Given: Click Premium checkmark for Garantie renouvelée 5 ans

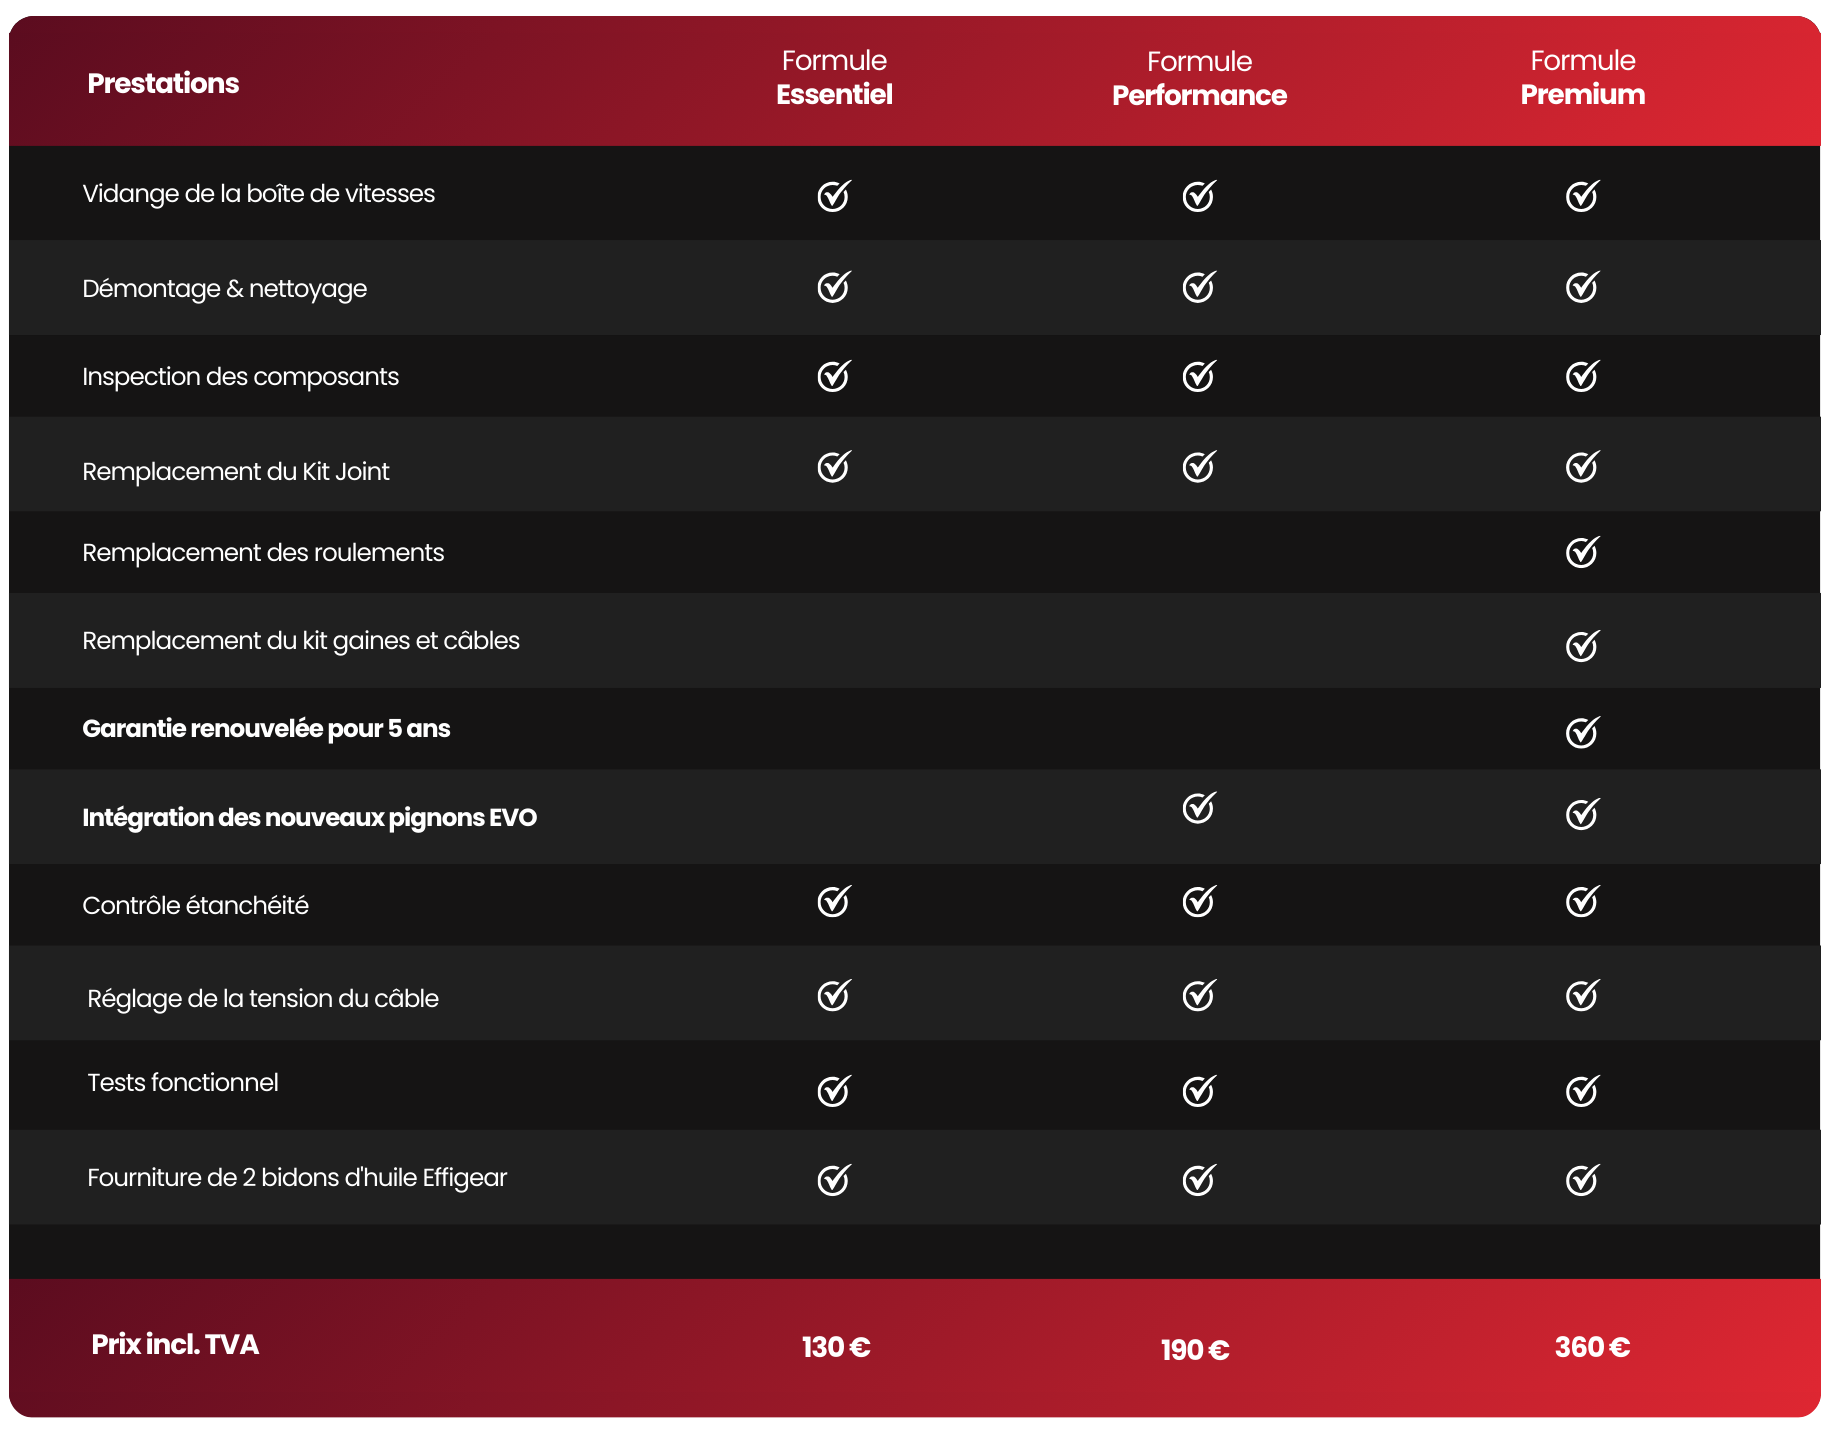Looking at the screenshot, I should click(x=1582, y=732).
